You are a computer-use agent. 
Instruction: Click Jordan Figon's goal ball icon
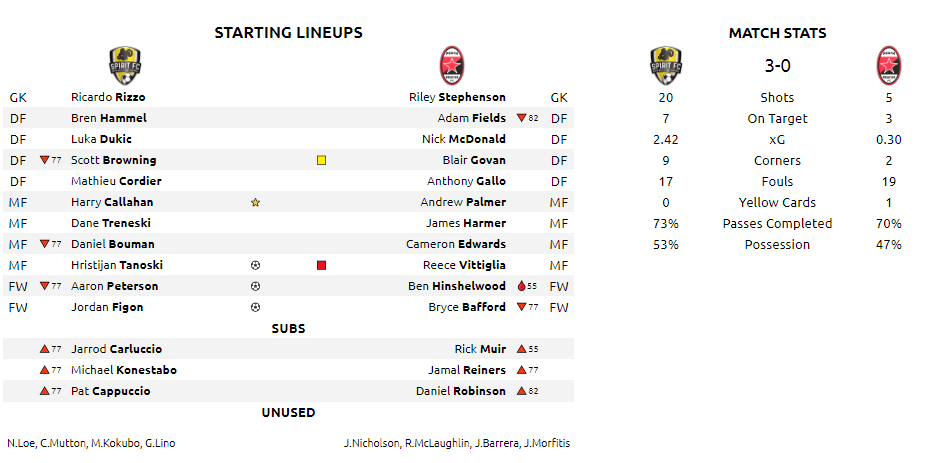click(256, 307)
